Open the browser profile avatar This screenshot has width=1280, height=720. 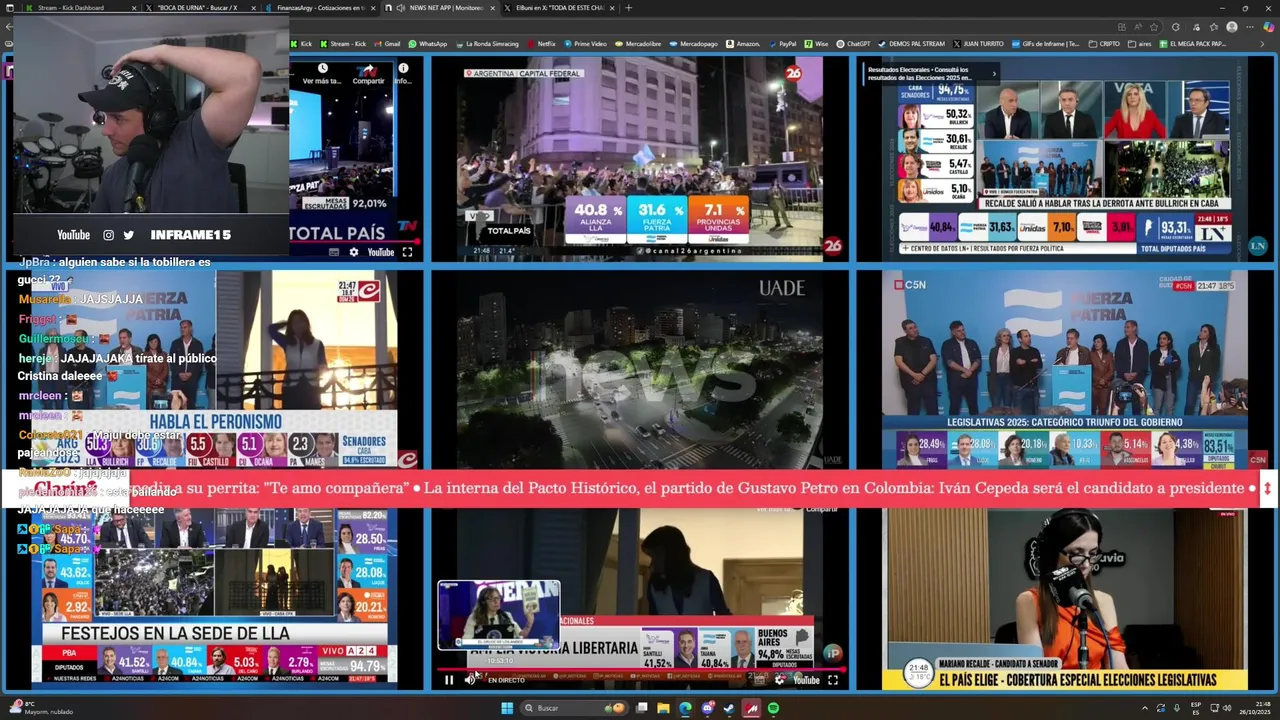click(1232, 27)
